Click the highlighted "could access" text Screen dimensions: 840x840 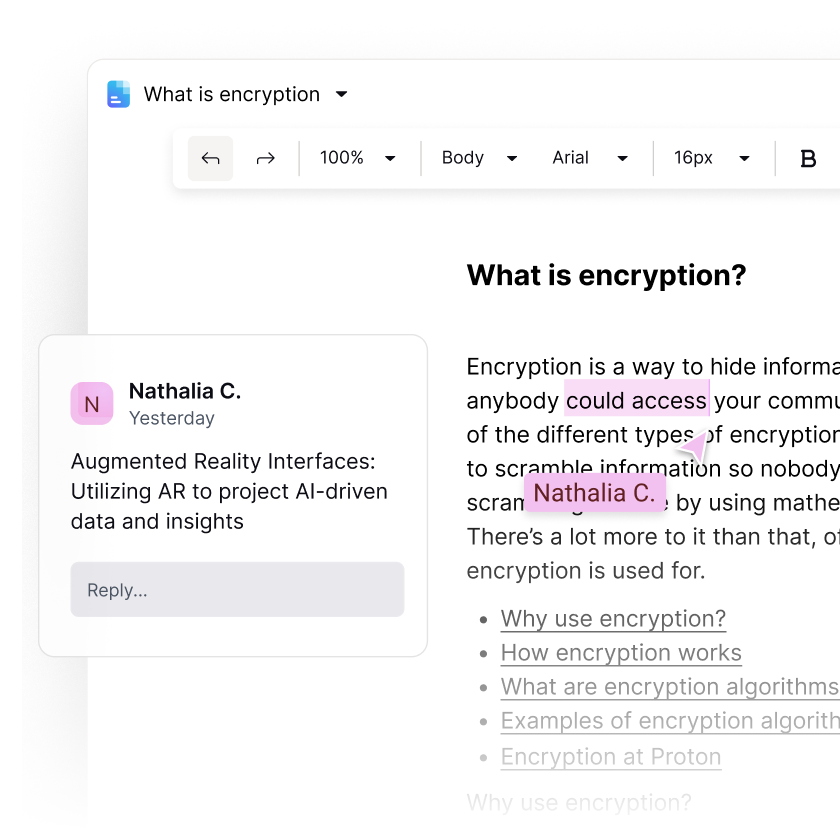pyautogui.click(x=636, y=401)
